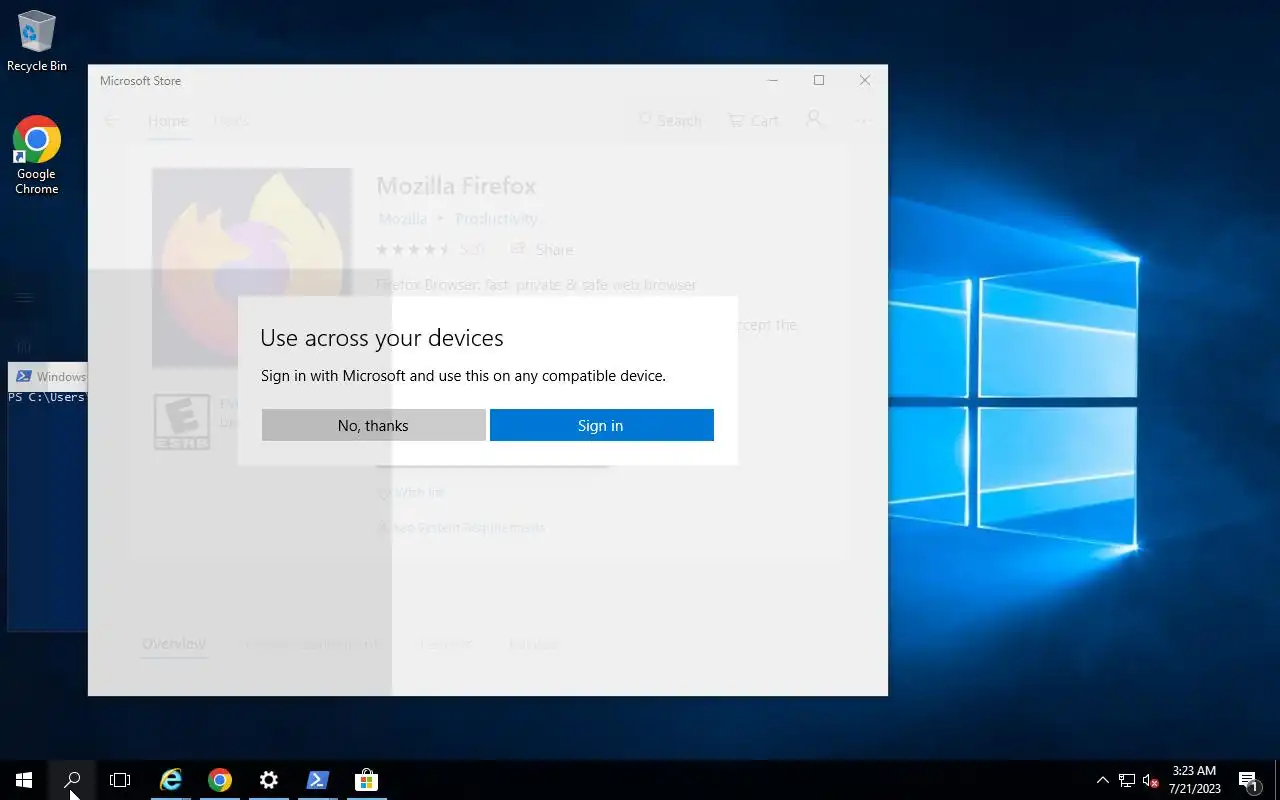Click the star rating for Mozilla Firefox
Image resolution: width=1280 pixels, height=800 pixels.
(x=413, y=249)
